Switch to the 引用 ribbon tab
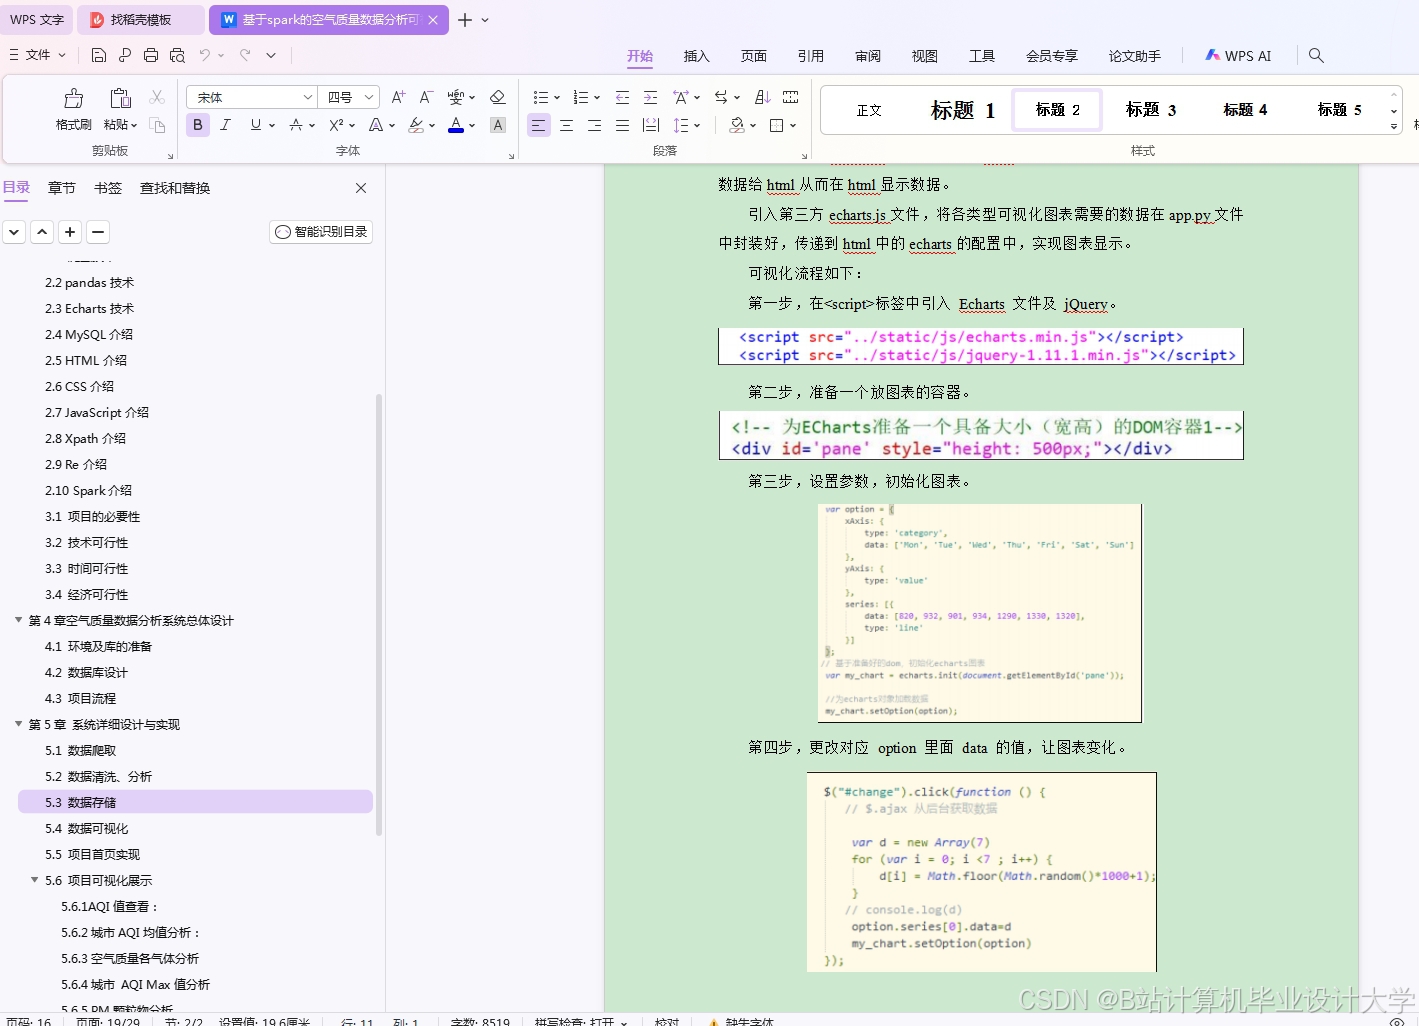Image resolution: width=1419 pixels, height=1026 pixels. (x=810, y=56)
